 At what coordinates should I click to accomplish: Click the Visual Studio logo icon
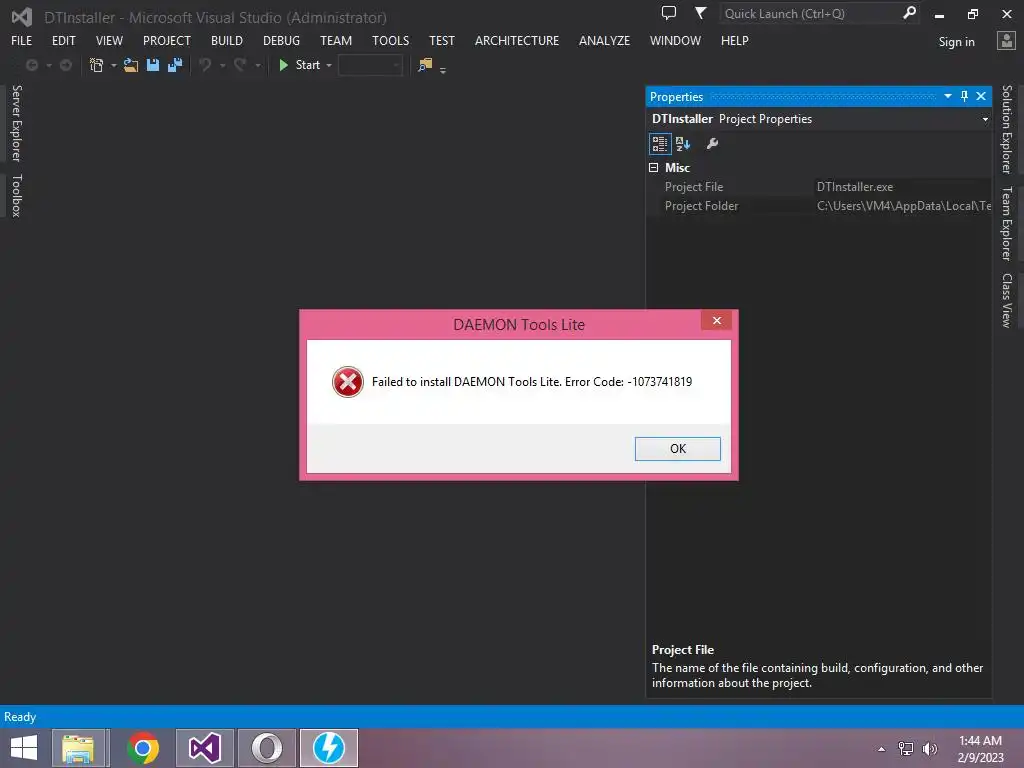coord(22,17)
